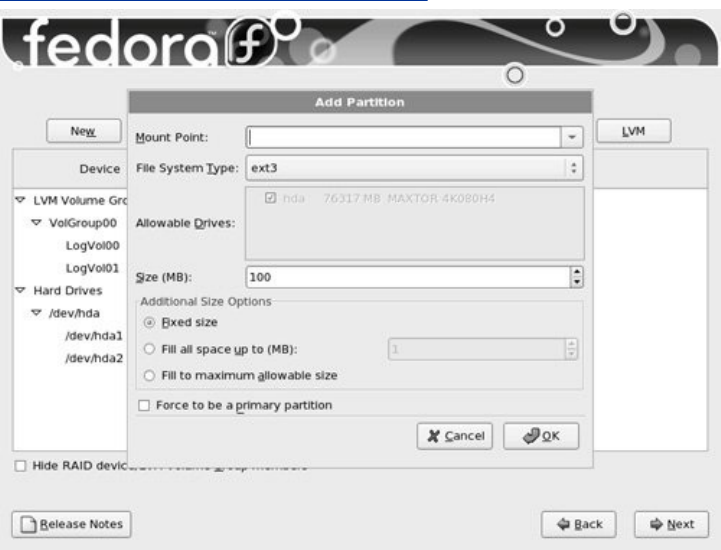Screen dimensions: 721x550
Task: Collapse the LVM Volume Groups tree
Action: [20, 200]
